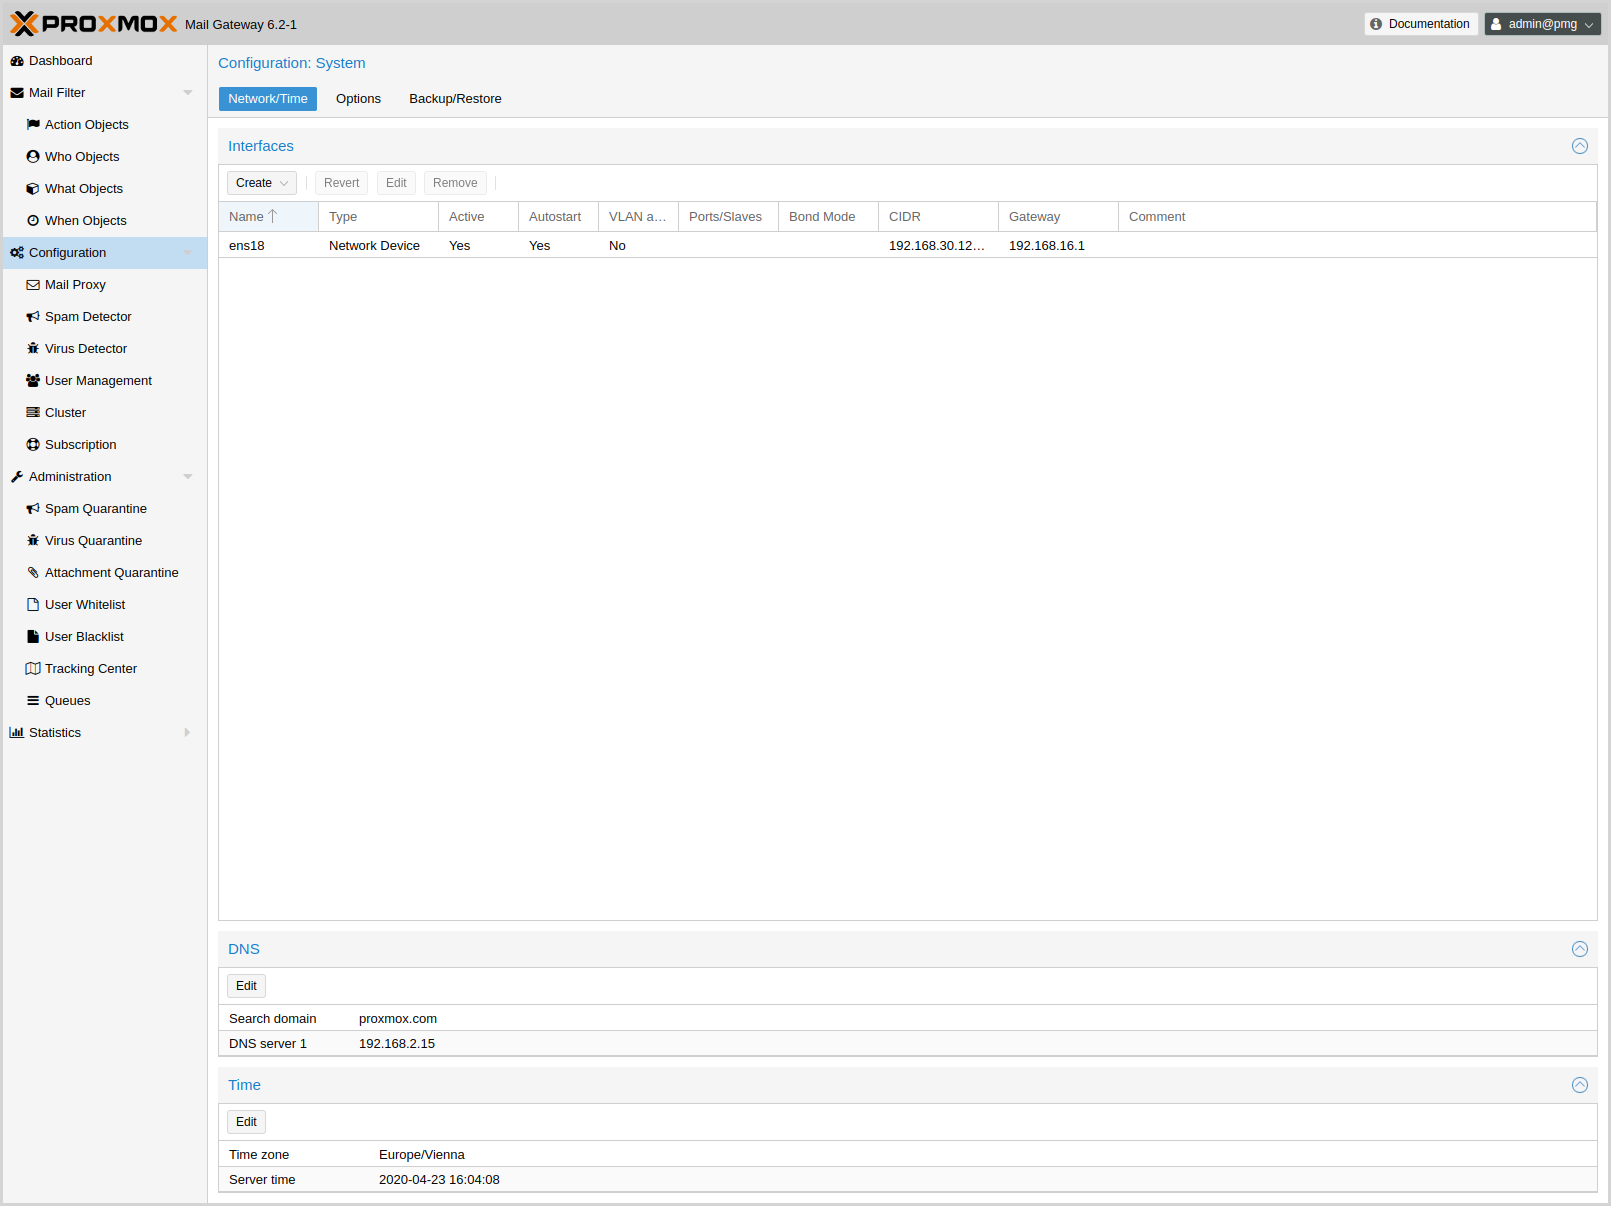Screen dimensions: 1611x1206
Task: Click the Attachment Quarantine paperclip icon
Action: click(33, 573)
